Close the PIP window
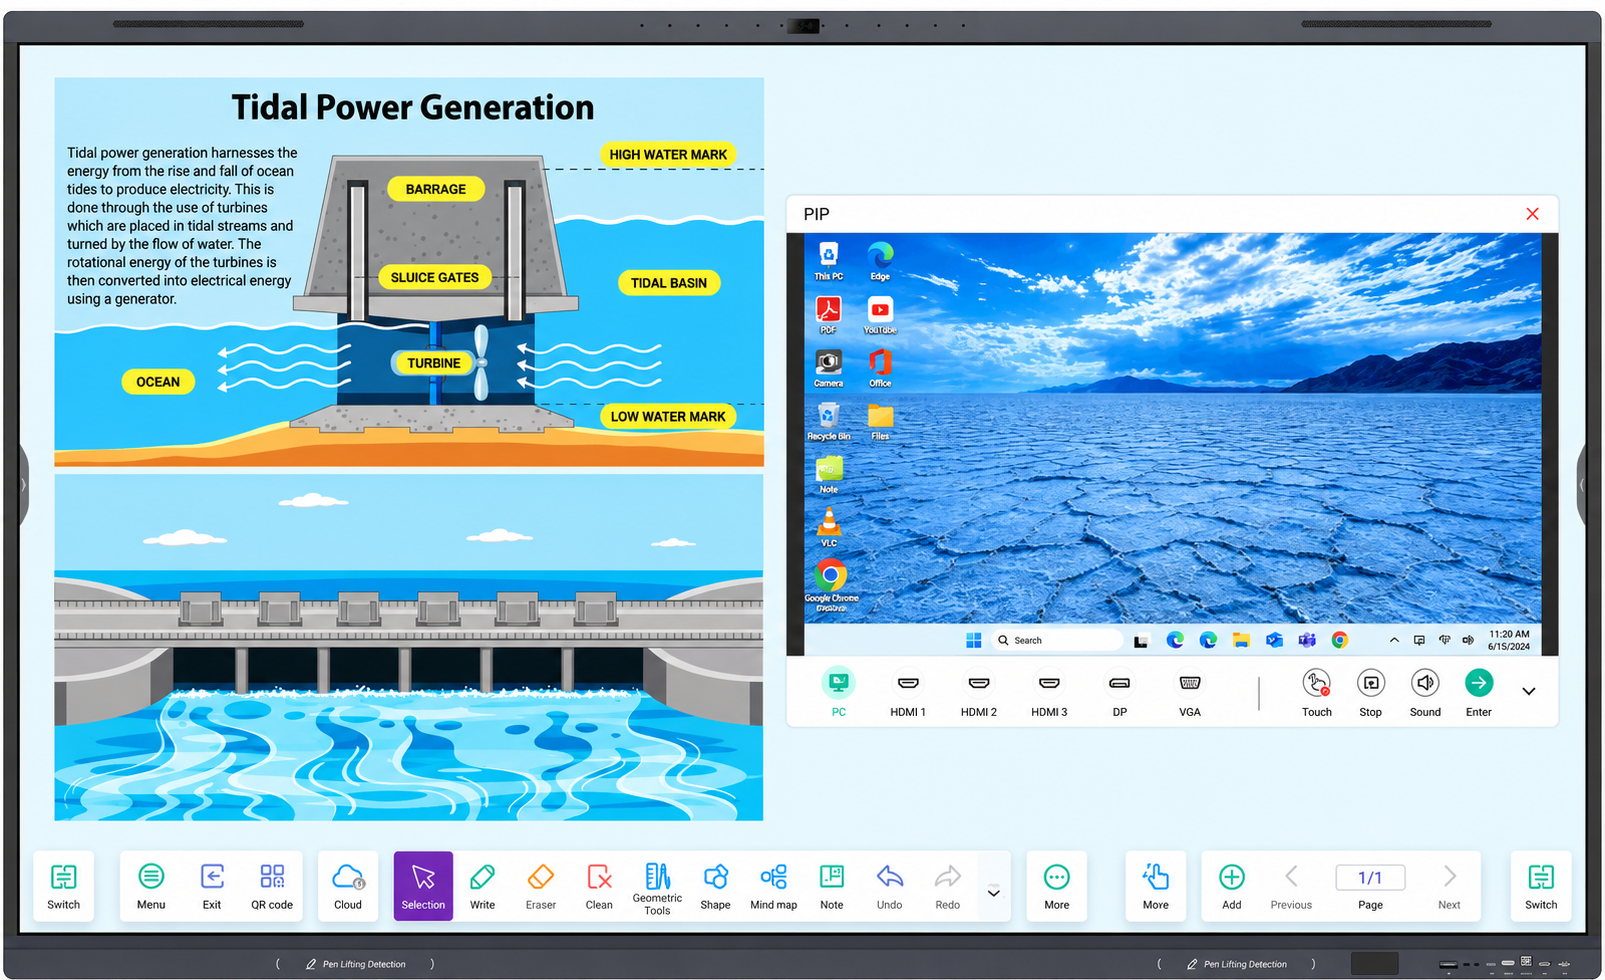This screenshot has width=1605, height=980. (1532, 214)
